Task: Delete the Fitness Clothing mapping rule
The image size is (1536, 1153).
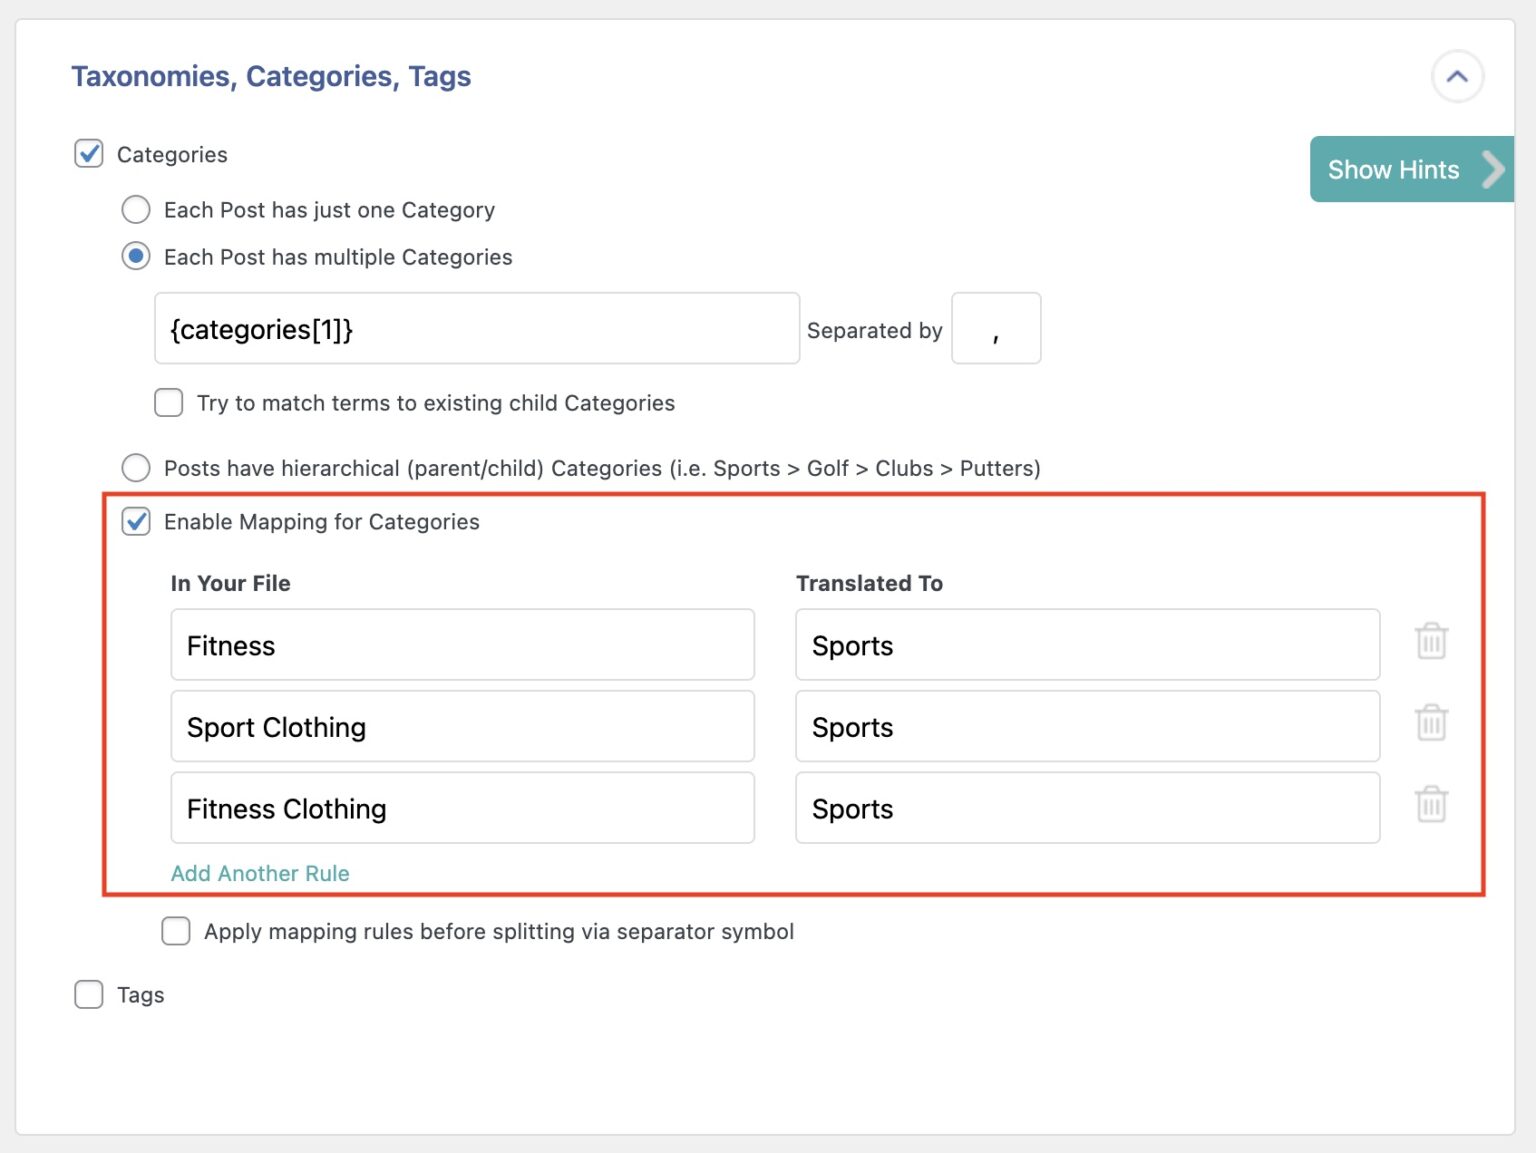Action: tap(1431, 803)
